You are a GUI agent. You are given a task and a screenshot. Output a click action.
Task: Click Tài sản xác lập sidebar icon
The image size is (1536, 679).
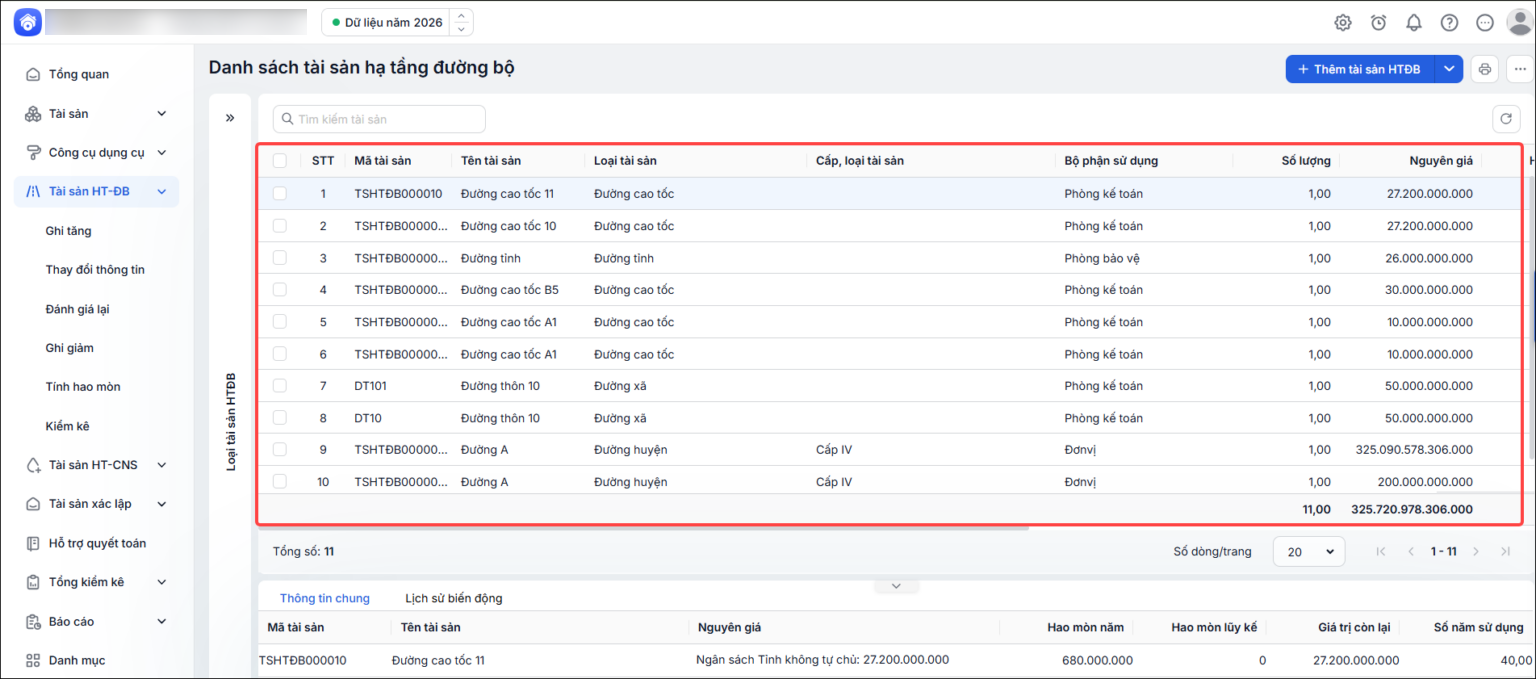33,504
